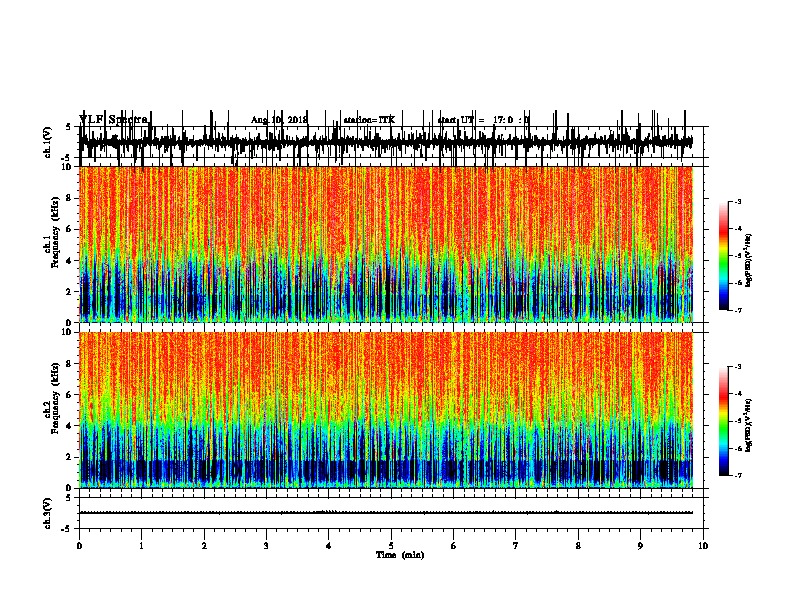Click time axis tick label "1"
Screen dimensions: 792x612
click(142, 546)
